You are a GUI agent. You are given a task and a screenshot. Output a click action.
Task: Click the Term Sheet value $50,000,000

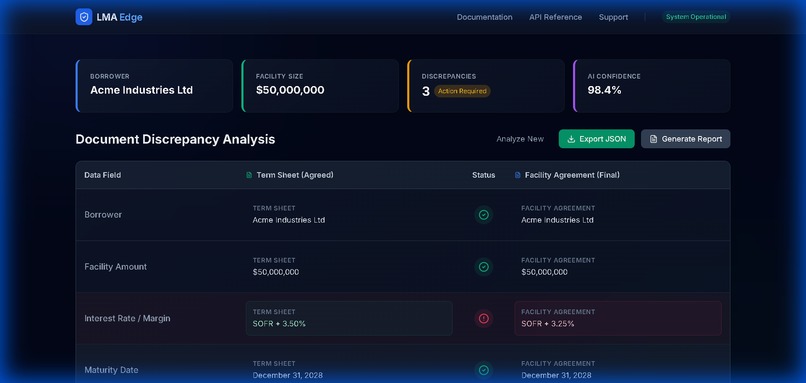[x=276, y=272]
